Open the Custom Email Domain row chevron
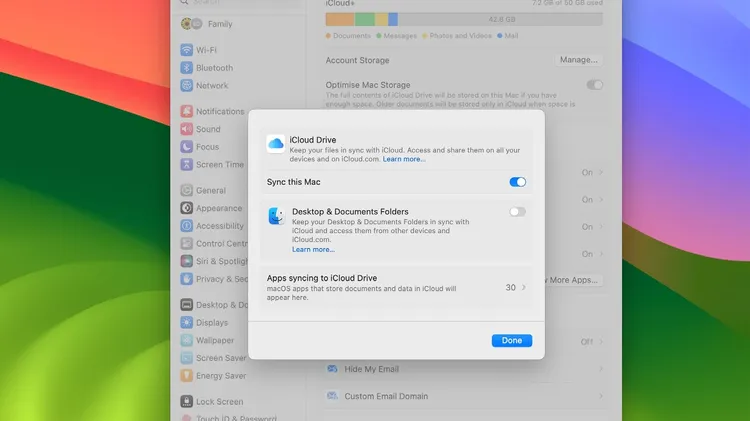 point(601,396)
